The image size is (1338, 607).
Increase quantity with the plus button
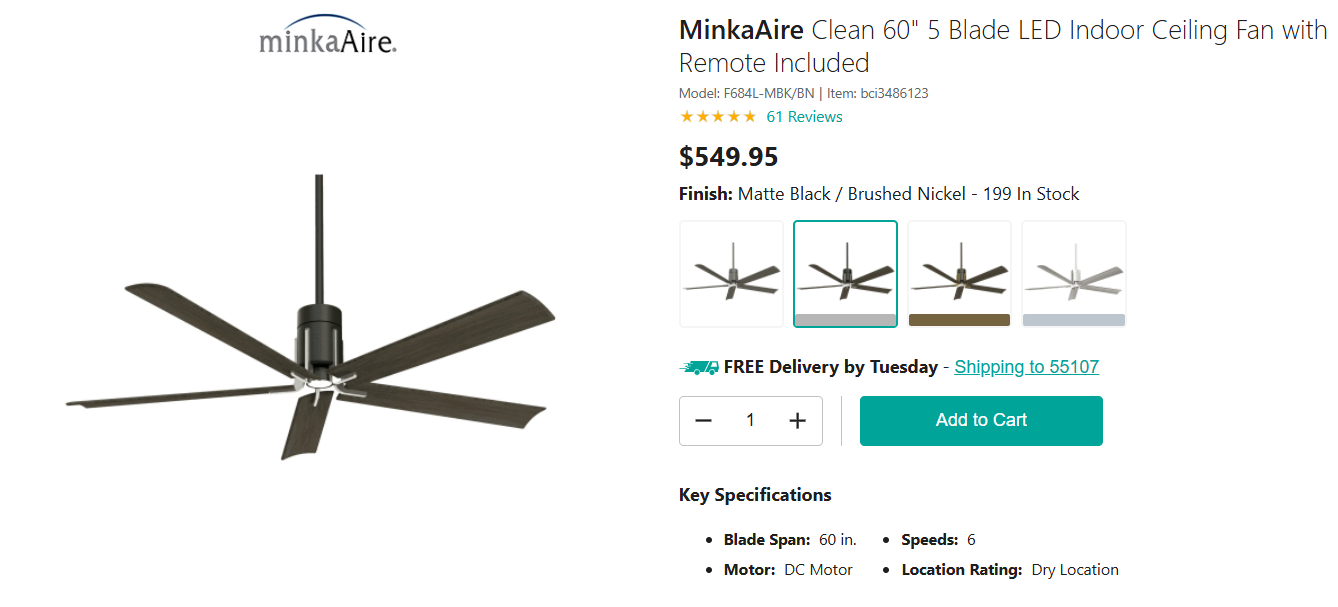pyautogui.click(x=797, y=420)
